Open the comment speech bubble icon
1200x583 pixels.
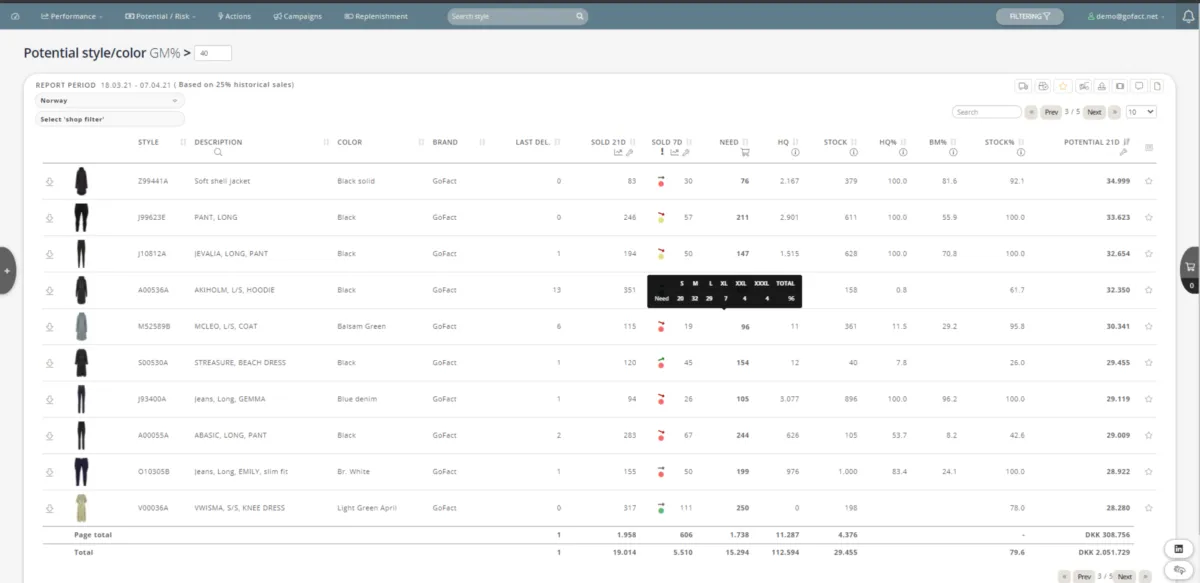click(x=1139, y=86)
